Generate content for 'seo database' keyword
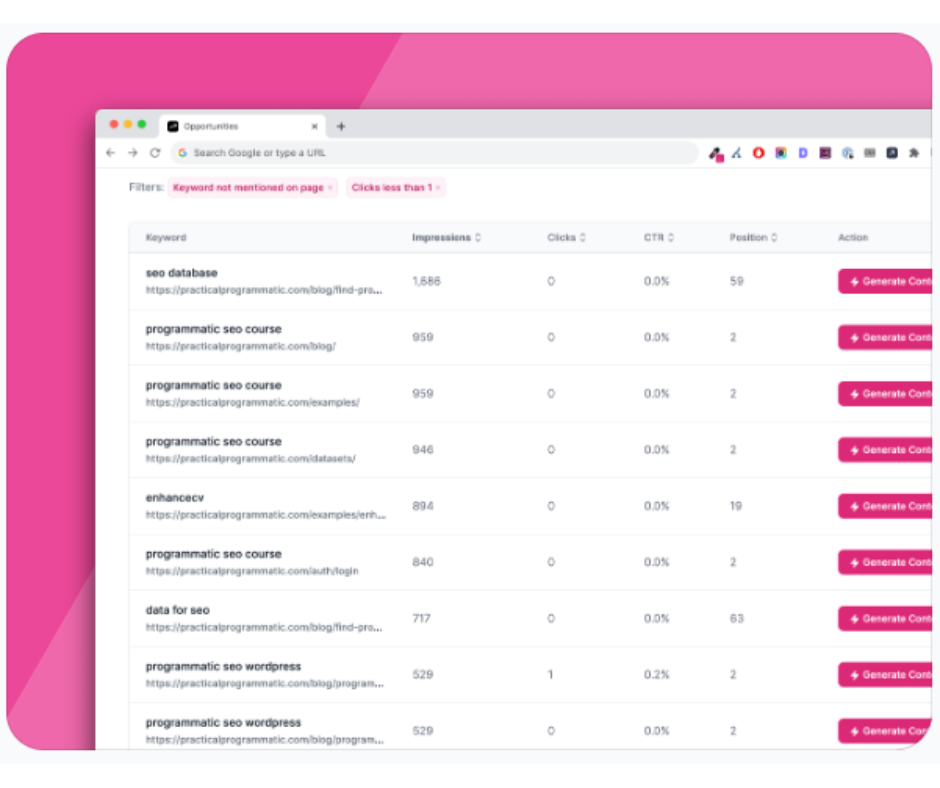 point(885,281)
